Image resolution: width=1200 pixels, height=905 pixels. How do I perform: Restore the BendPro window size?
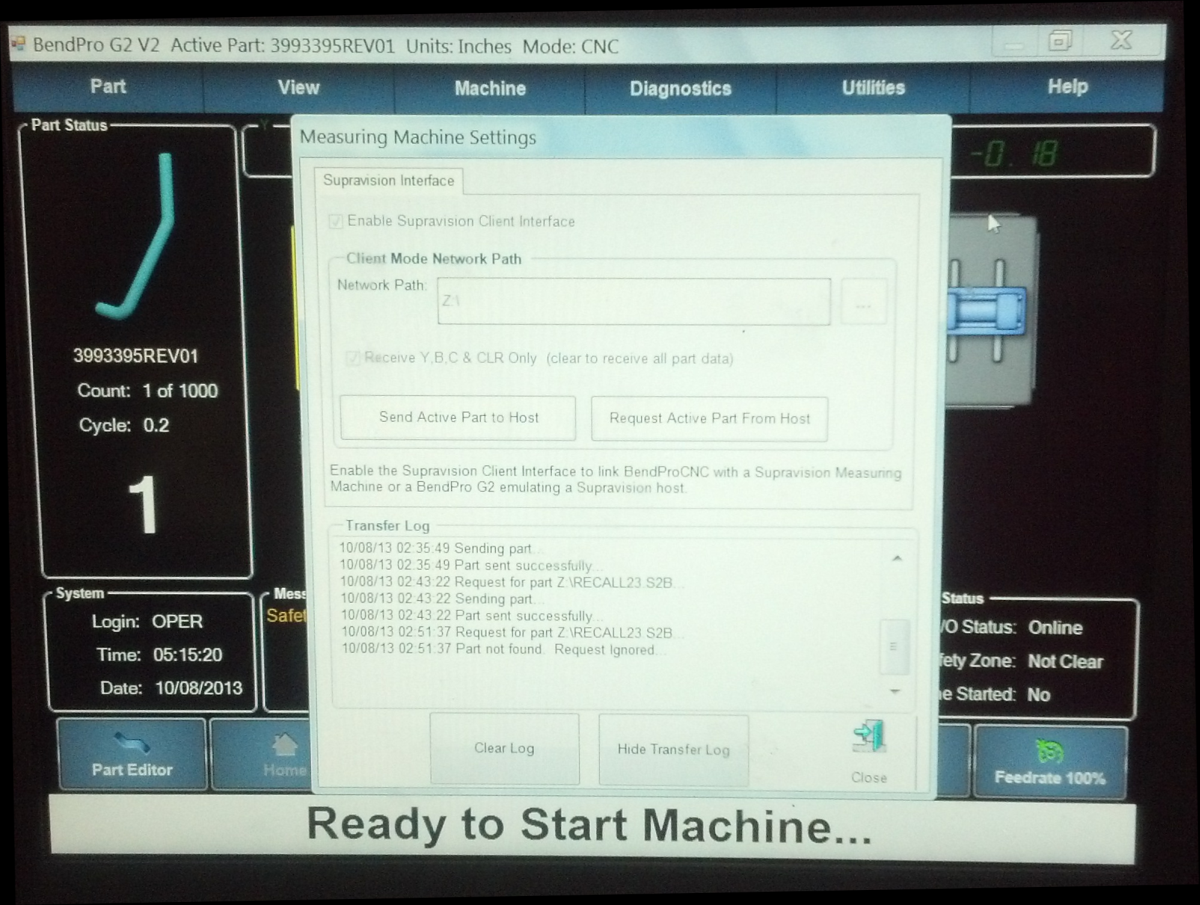pyautogui.click(x=1059, y=41)
